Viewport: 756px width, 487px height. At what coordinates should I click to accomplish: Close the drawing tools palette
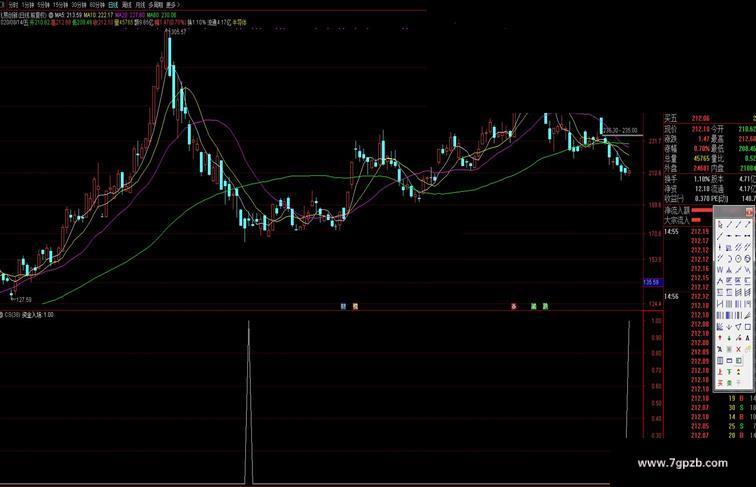[x=749, y=212]
